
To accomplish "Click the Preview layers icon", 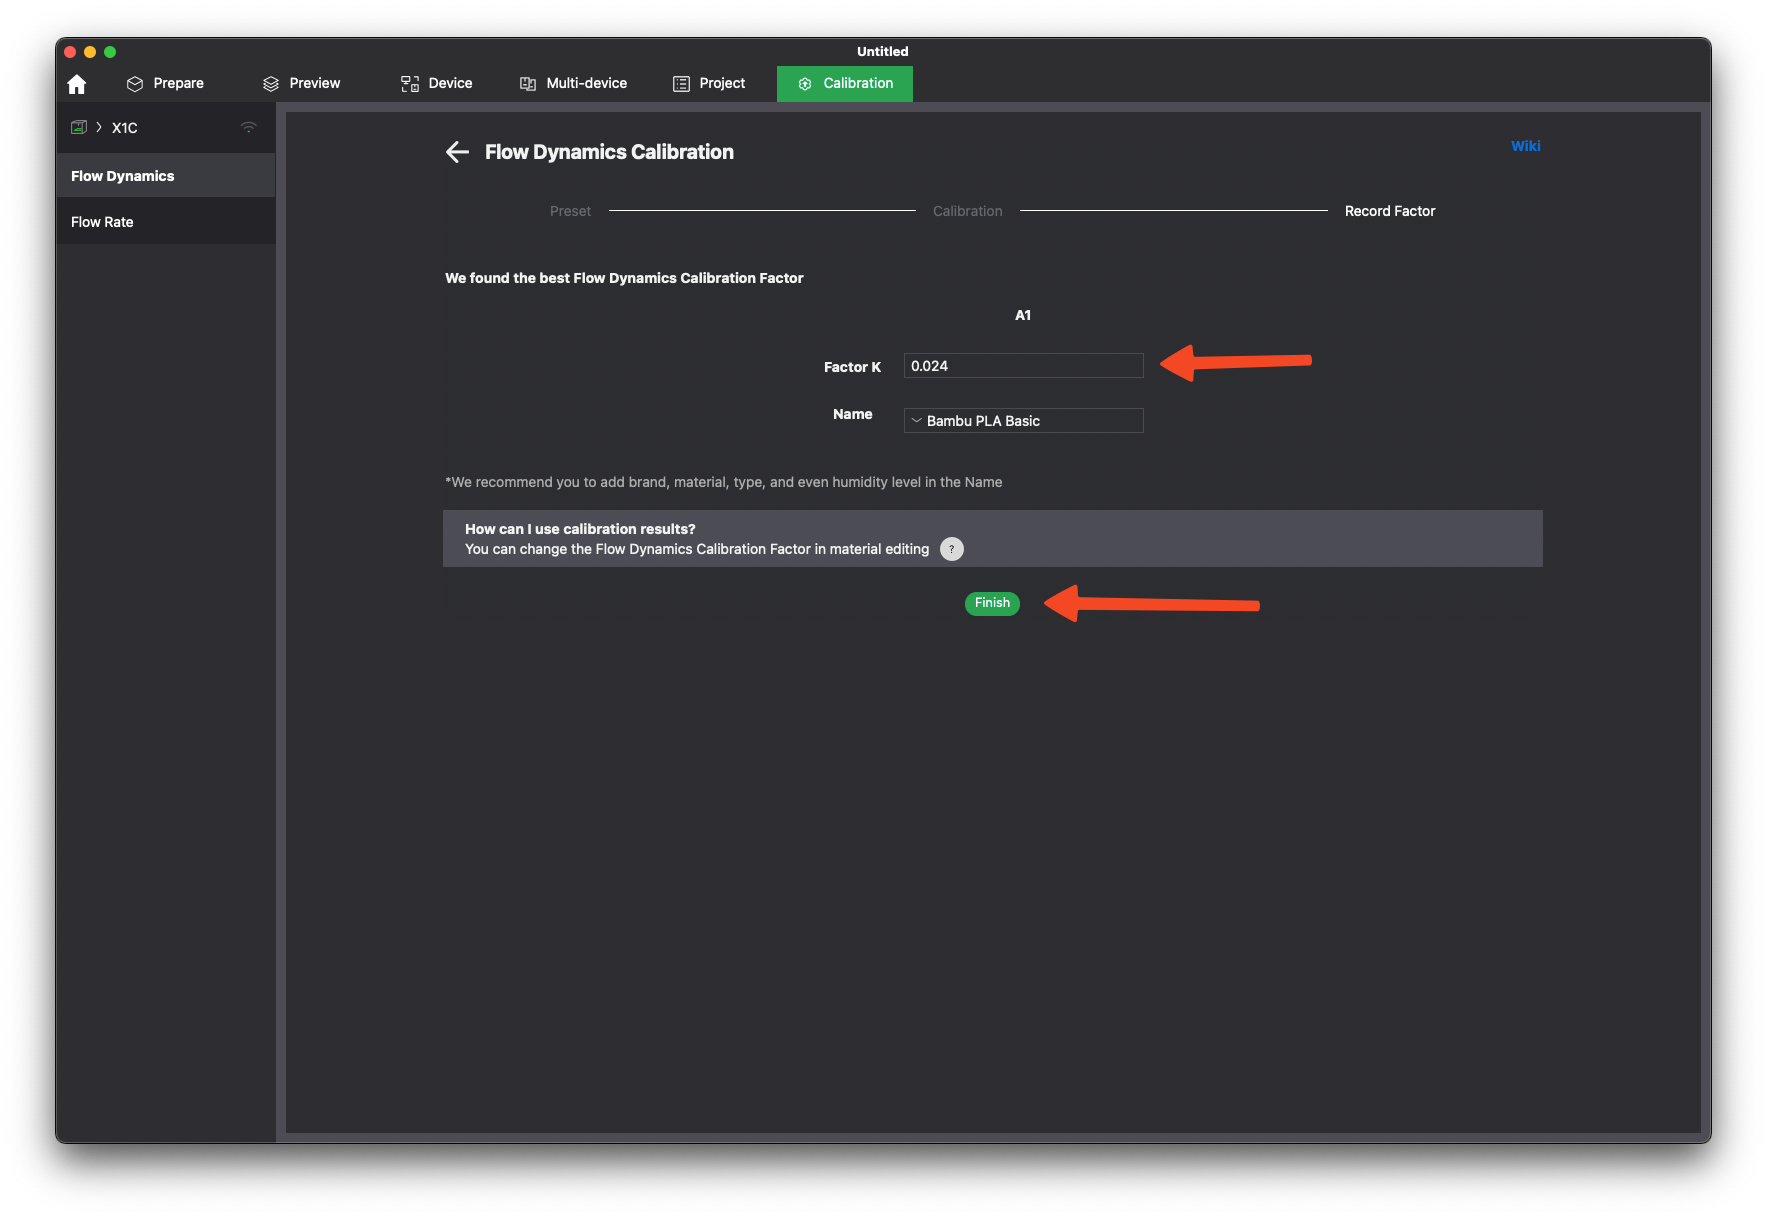I will coord(271,84).
